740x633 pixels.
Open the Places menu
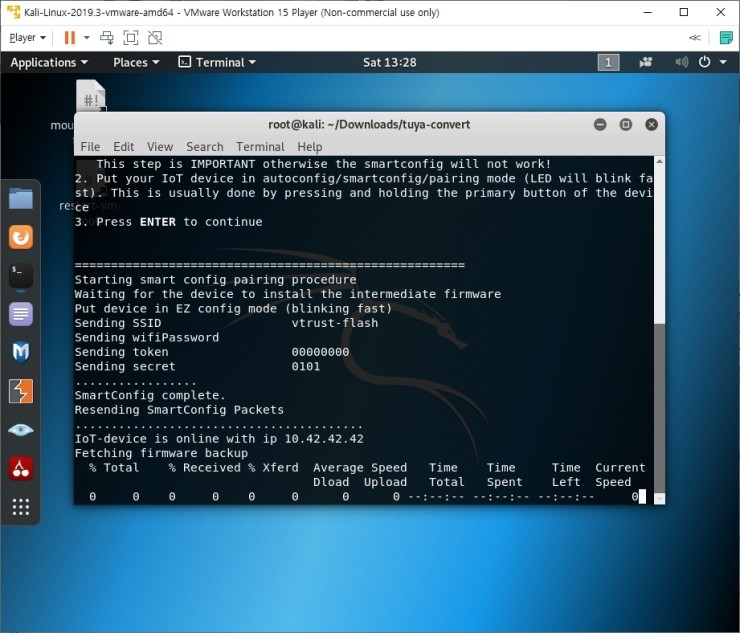[136, 62]
